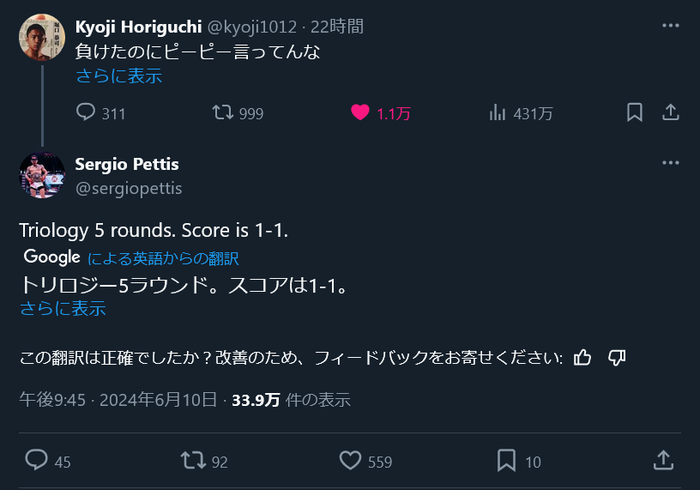
Task: Give thumbs down on translation accuracy
Action: (x=617, y=357)
